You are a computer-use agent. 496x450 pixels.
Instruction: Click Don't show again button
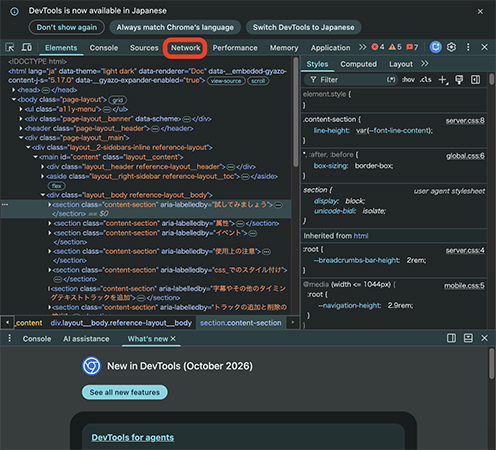(x=67, y=27)
